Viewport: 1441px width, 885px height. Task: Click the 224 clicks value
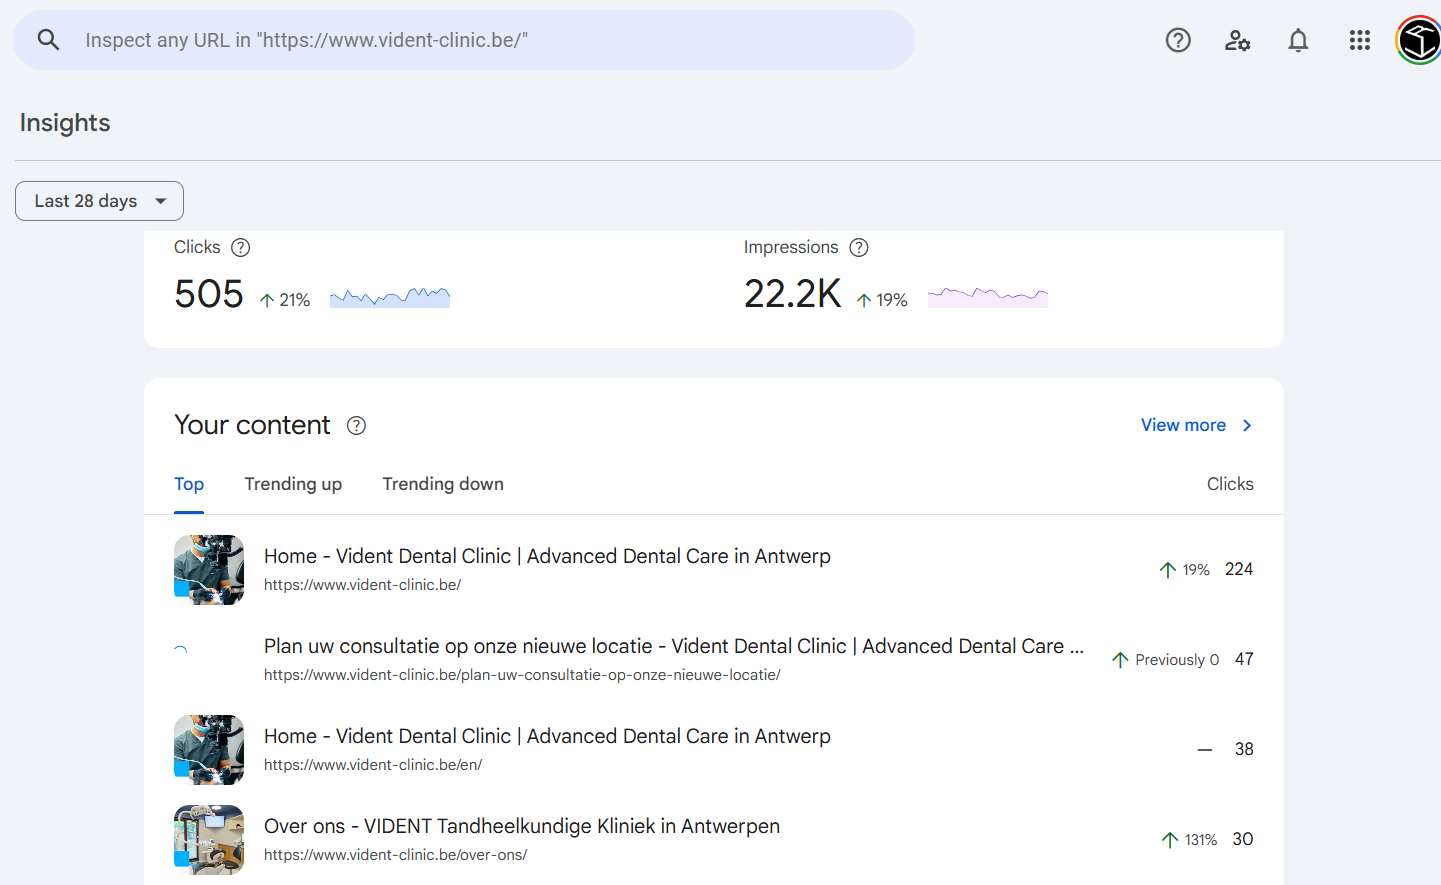1239,569
